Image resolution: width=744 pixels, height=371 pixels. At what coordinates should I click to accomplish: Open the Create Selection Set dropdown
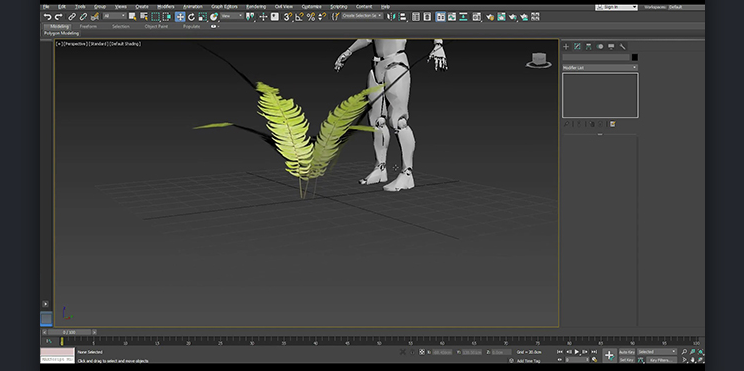[x=362, y=16]
